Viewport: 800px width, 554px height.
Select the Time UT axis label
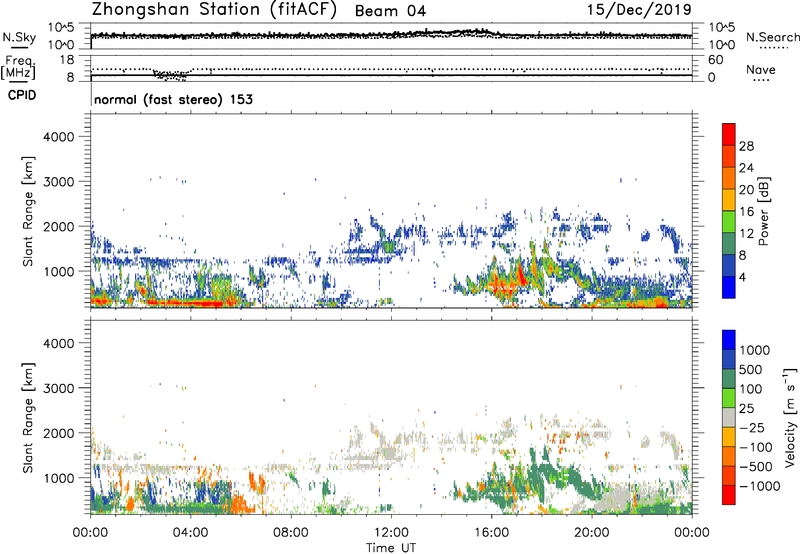click(391, 548)
